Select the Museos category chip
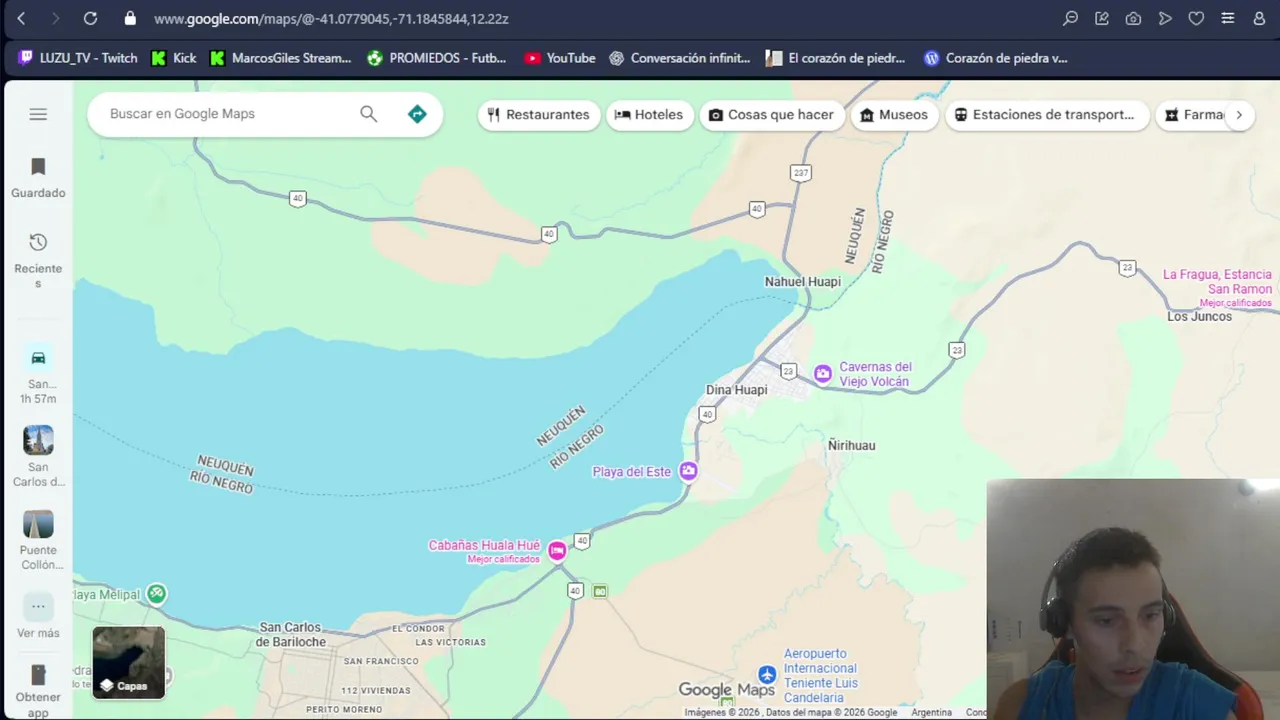The image size is (1280, 720). pyautogui.click(x=894, y=115)
